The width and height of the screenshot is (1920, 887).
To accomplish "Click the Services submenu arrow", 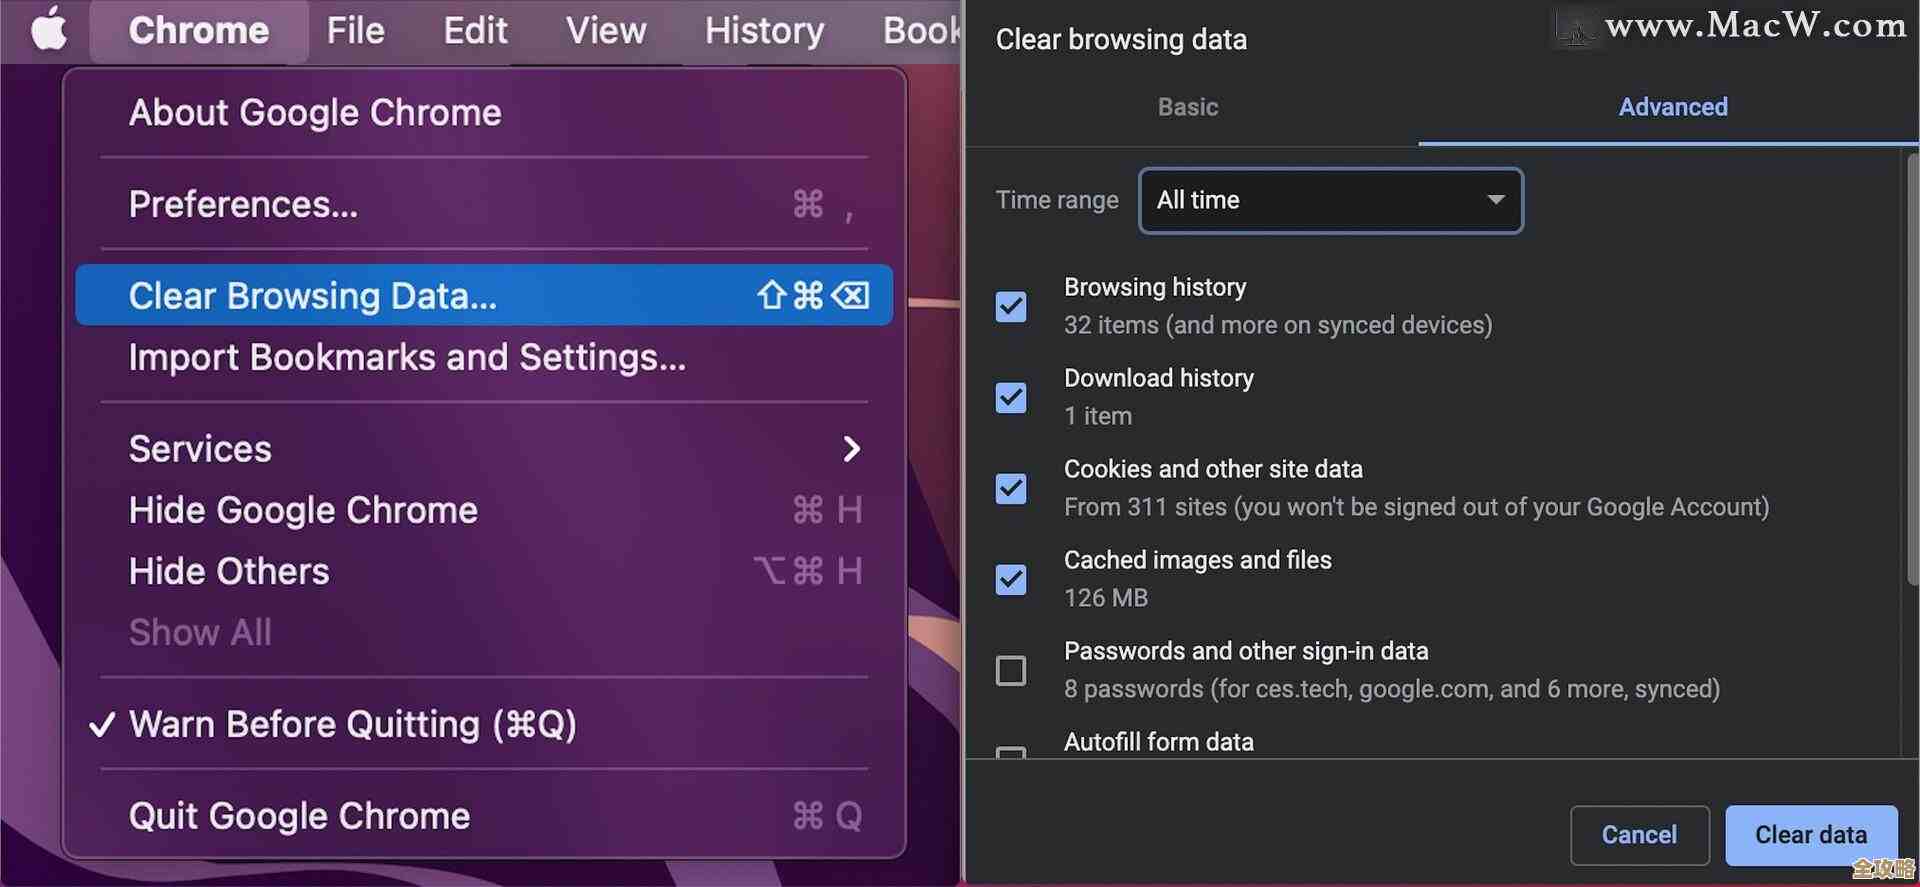I will pyautogui.click(x=851, y=449).
